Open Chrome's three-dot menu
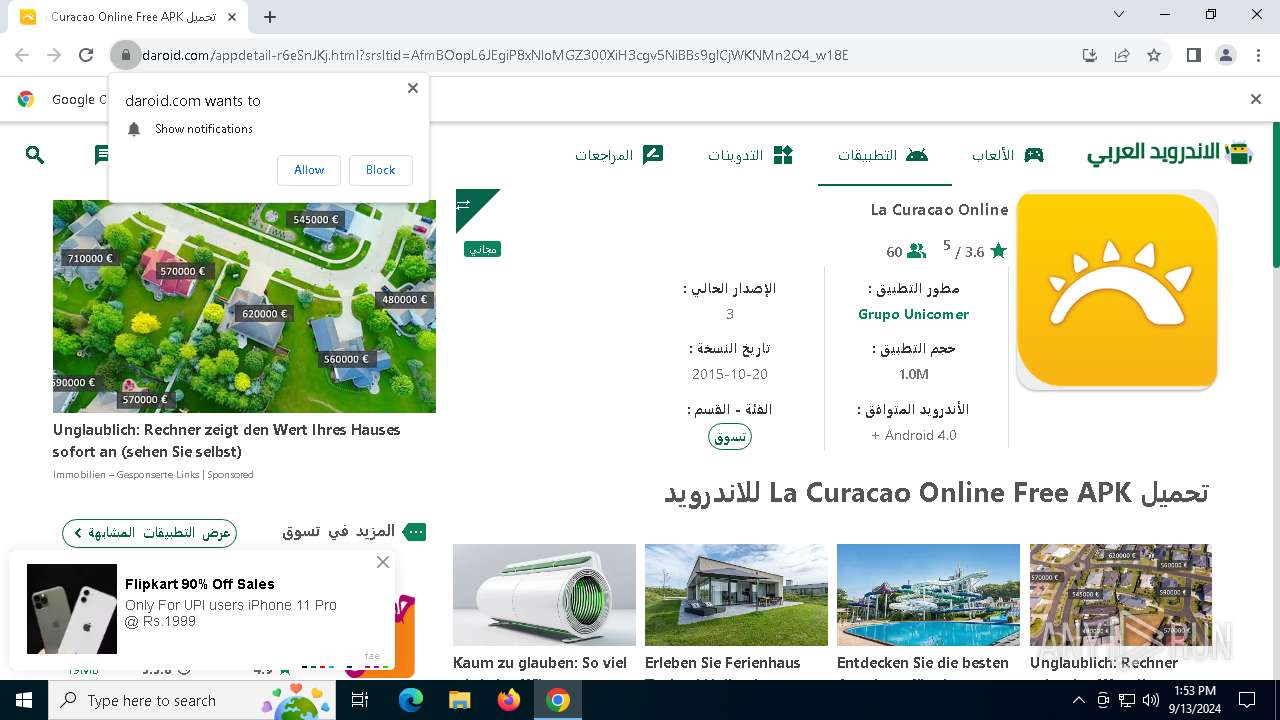 (x=1258, y=55)
